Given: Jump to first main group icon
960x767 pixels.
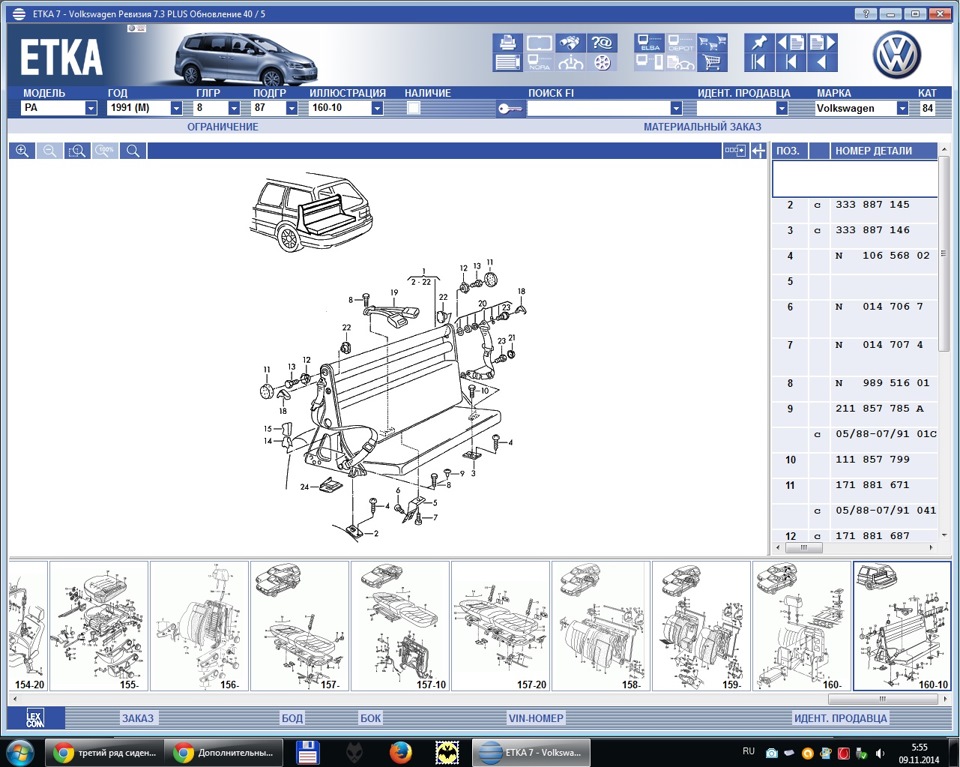Looking at the screenshot, I should point(759,62).
